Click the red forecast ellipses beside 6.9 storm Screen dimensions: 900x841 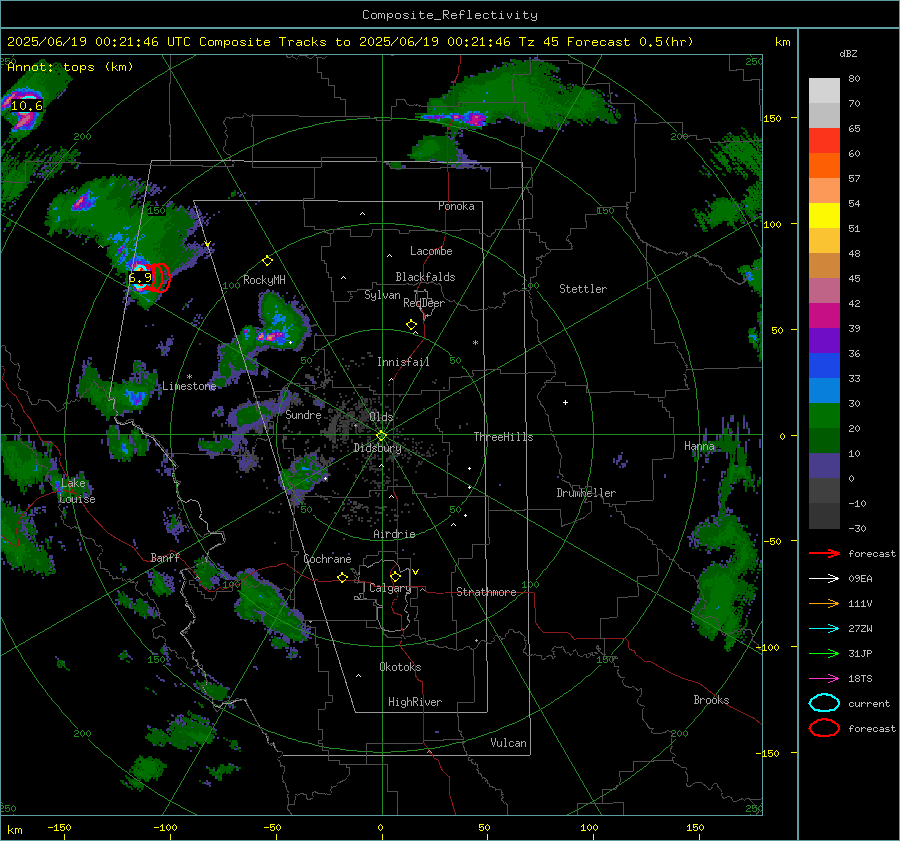[x=160, y=278]
